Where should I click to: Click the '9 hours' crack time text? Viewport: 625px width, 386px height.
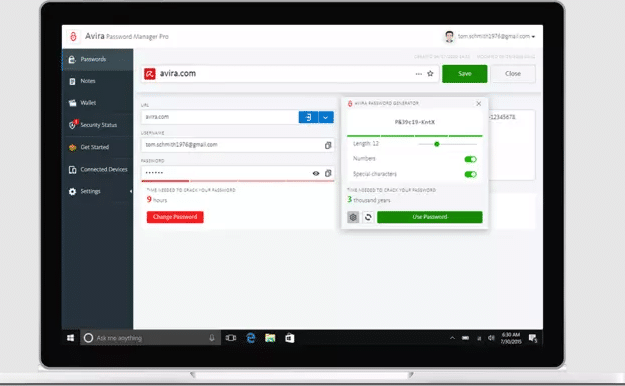click(x=157, y=200)
